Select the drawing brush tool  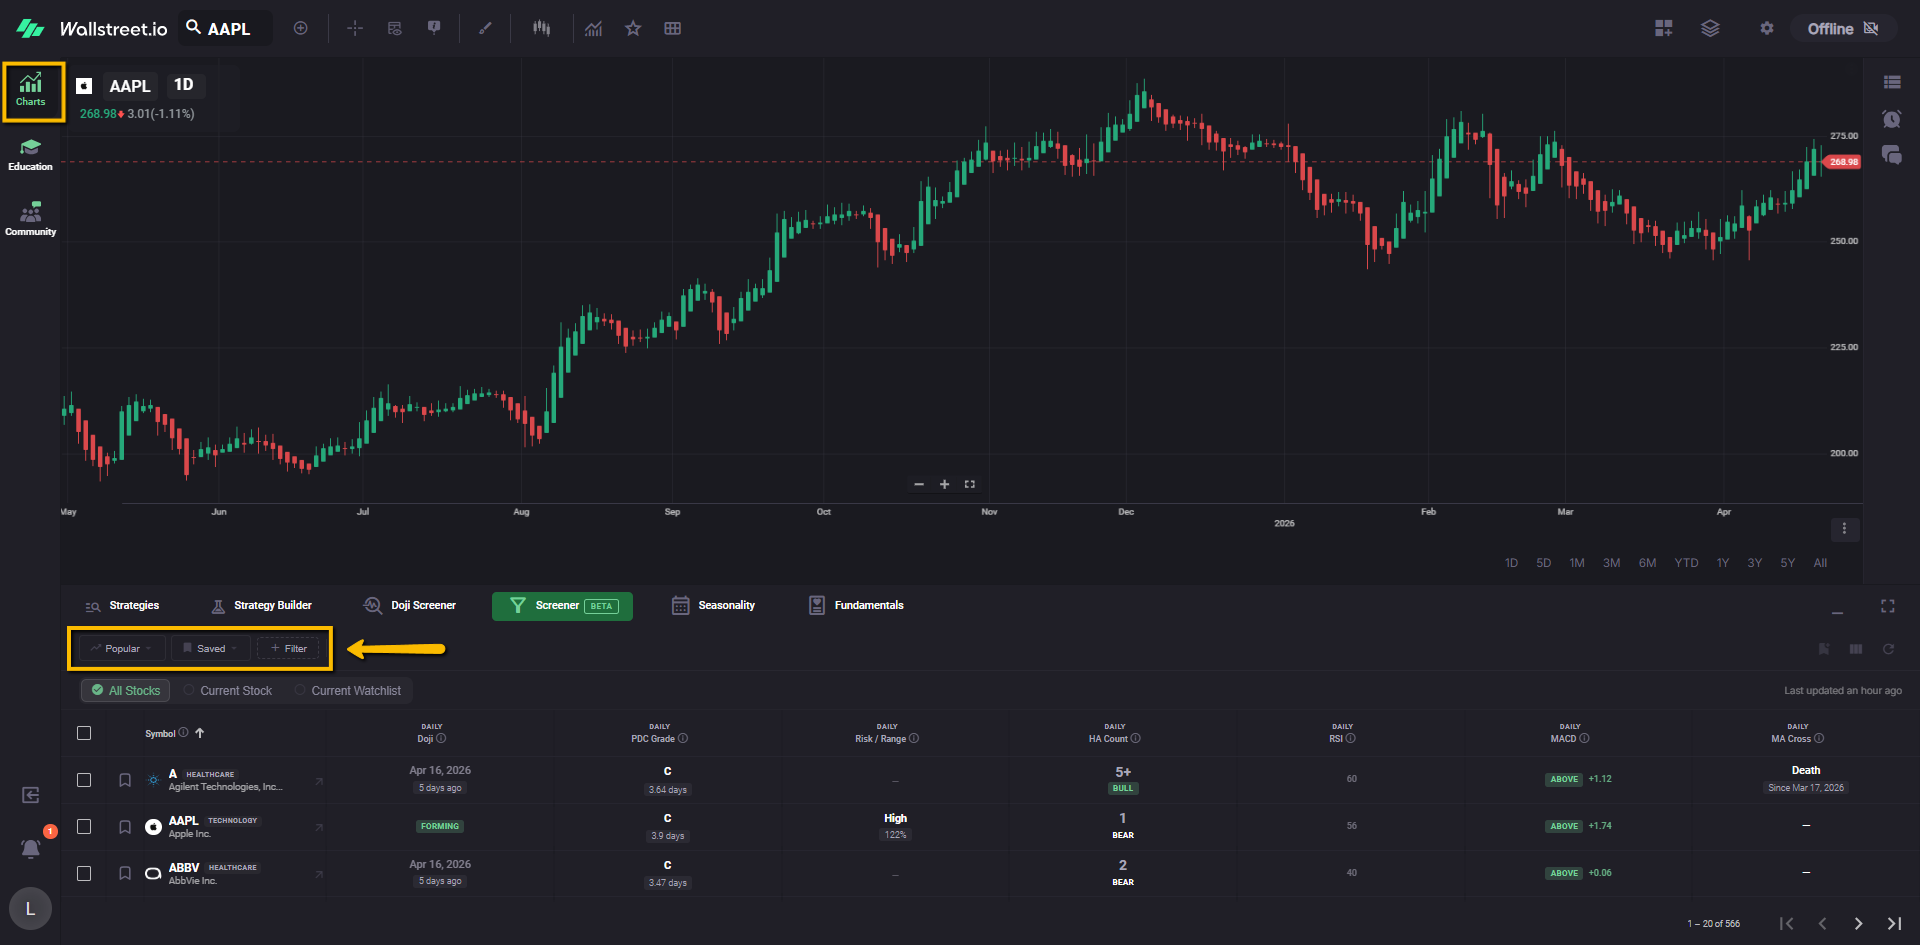pyautogui.click(x=486, y=29)
